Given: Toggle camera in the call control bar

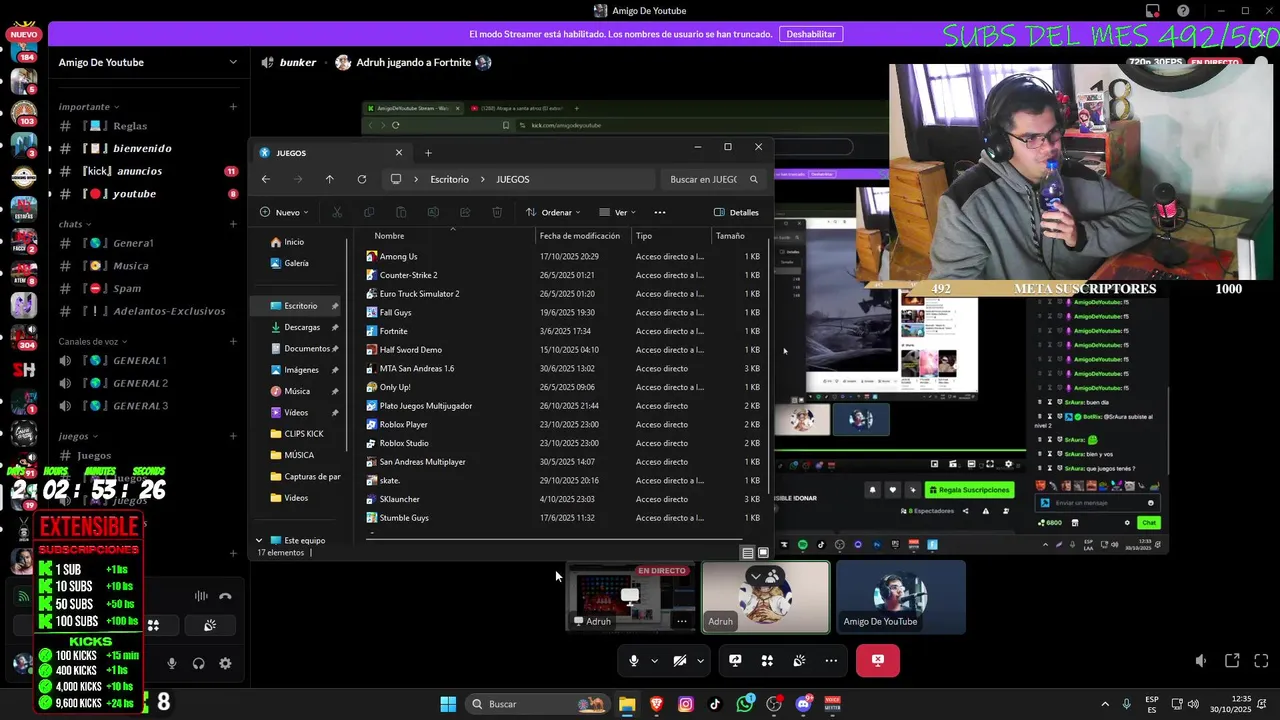Looking at the screenshot, I should click(680, 660).
